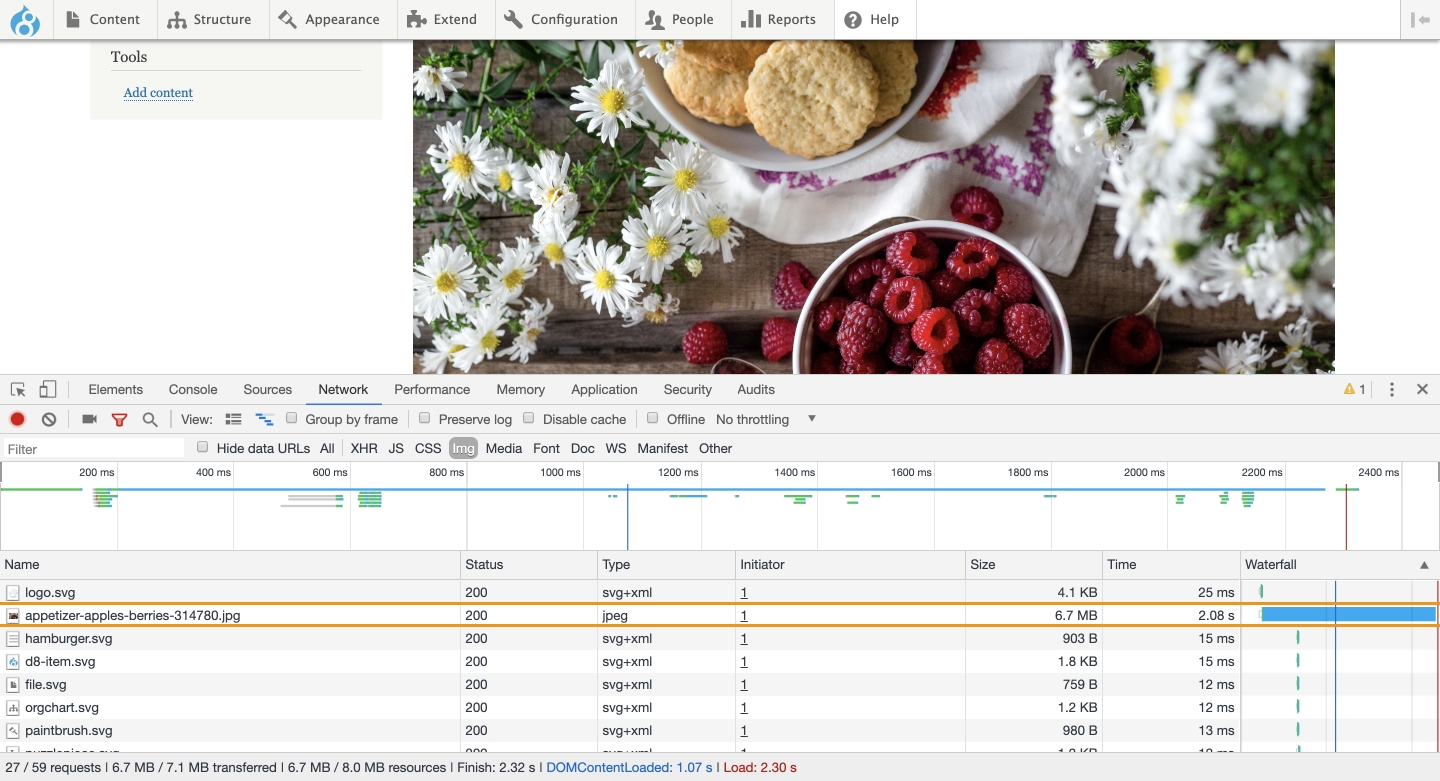
Task: Clear the network log
Action: coord(49,419)
